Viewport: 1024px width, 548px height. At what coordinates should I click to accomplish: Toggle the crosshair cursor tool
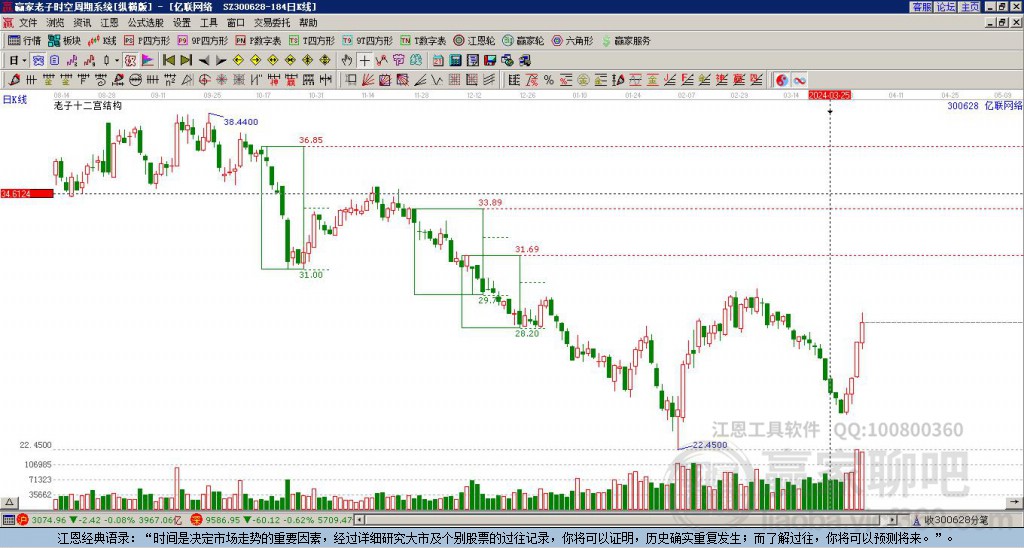coord(364,61)
